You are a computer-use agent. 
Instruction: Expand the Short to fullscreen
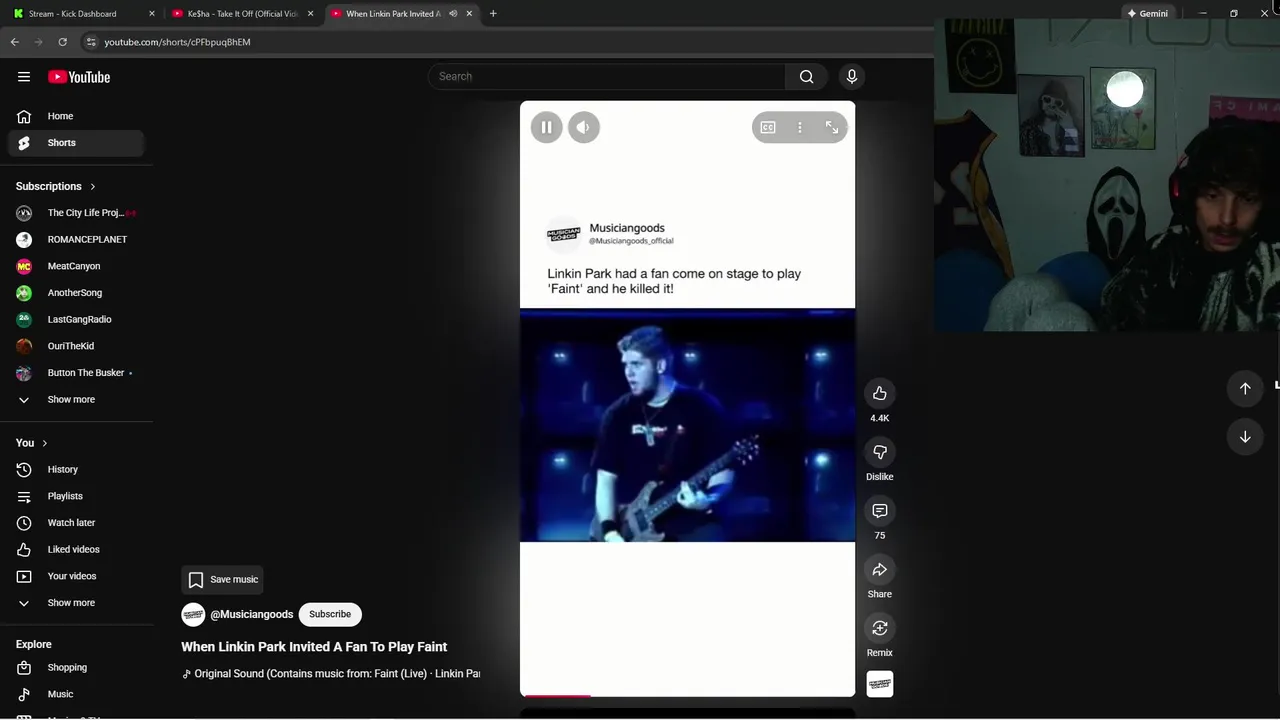[832, 127]
